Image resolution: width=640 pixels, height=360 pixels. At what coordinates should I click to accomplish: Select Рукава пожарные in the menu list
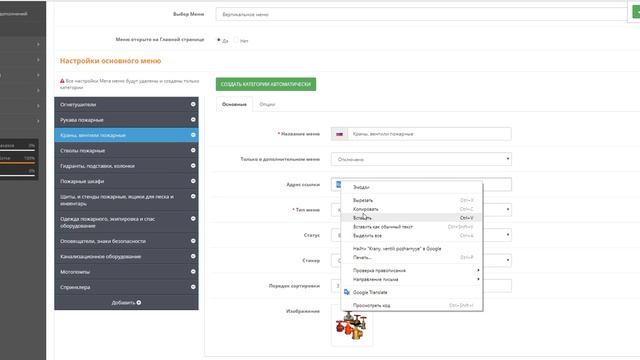coord(127,120)
